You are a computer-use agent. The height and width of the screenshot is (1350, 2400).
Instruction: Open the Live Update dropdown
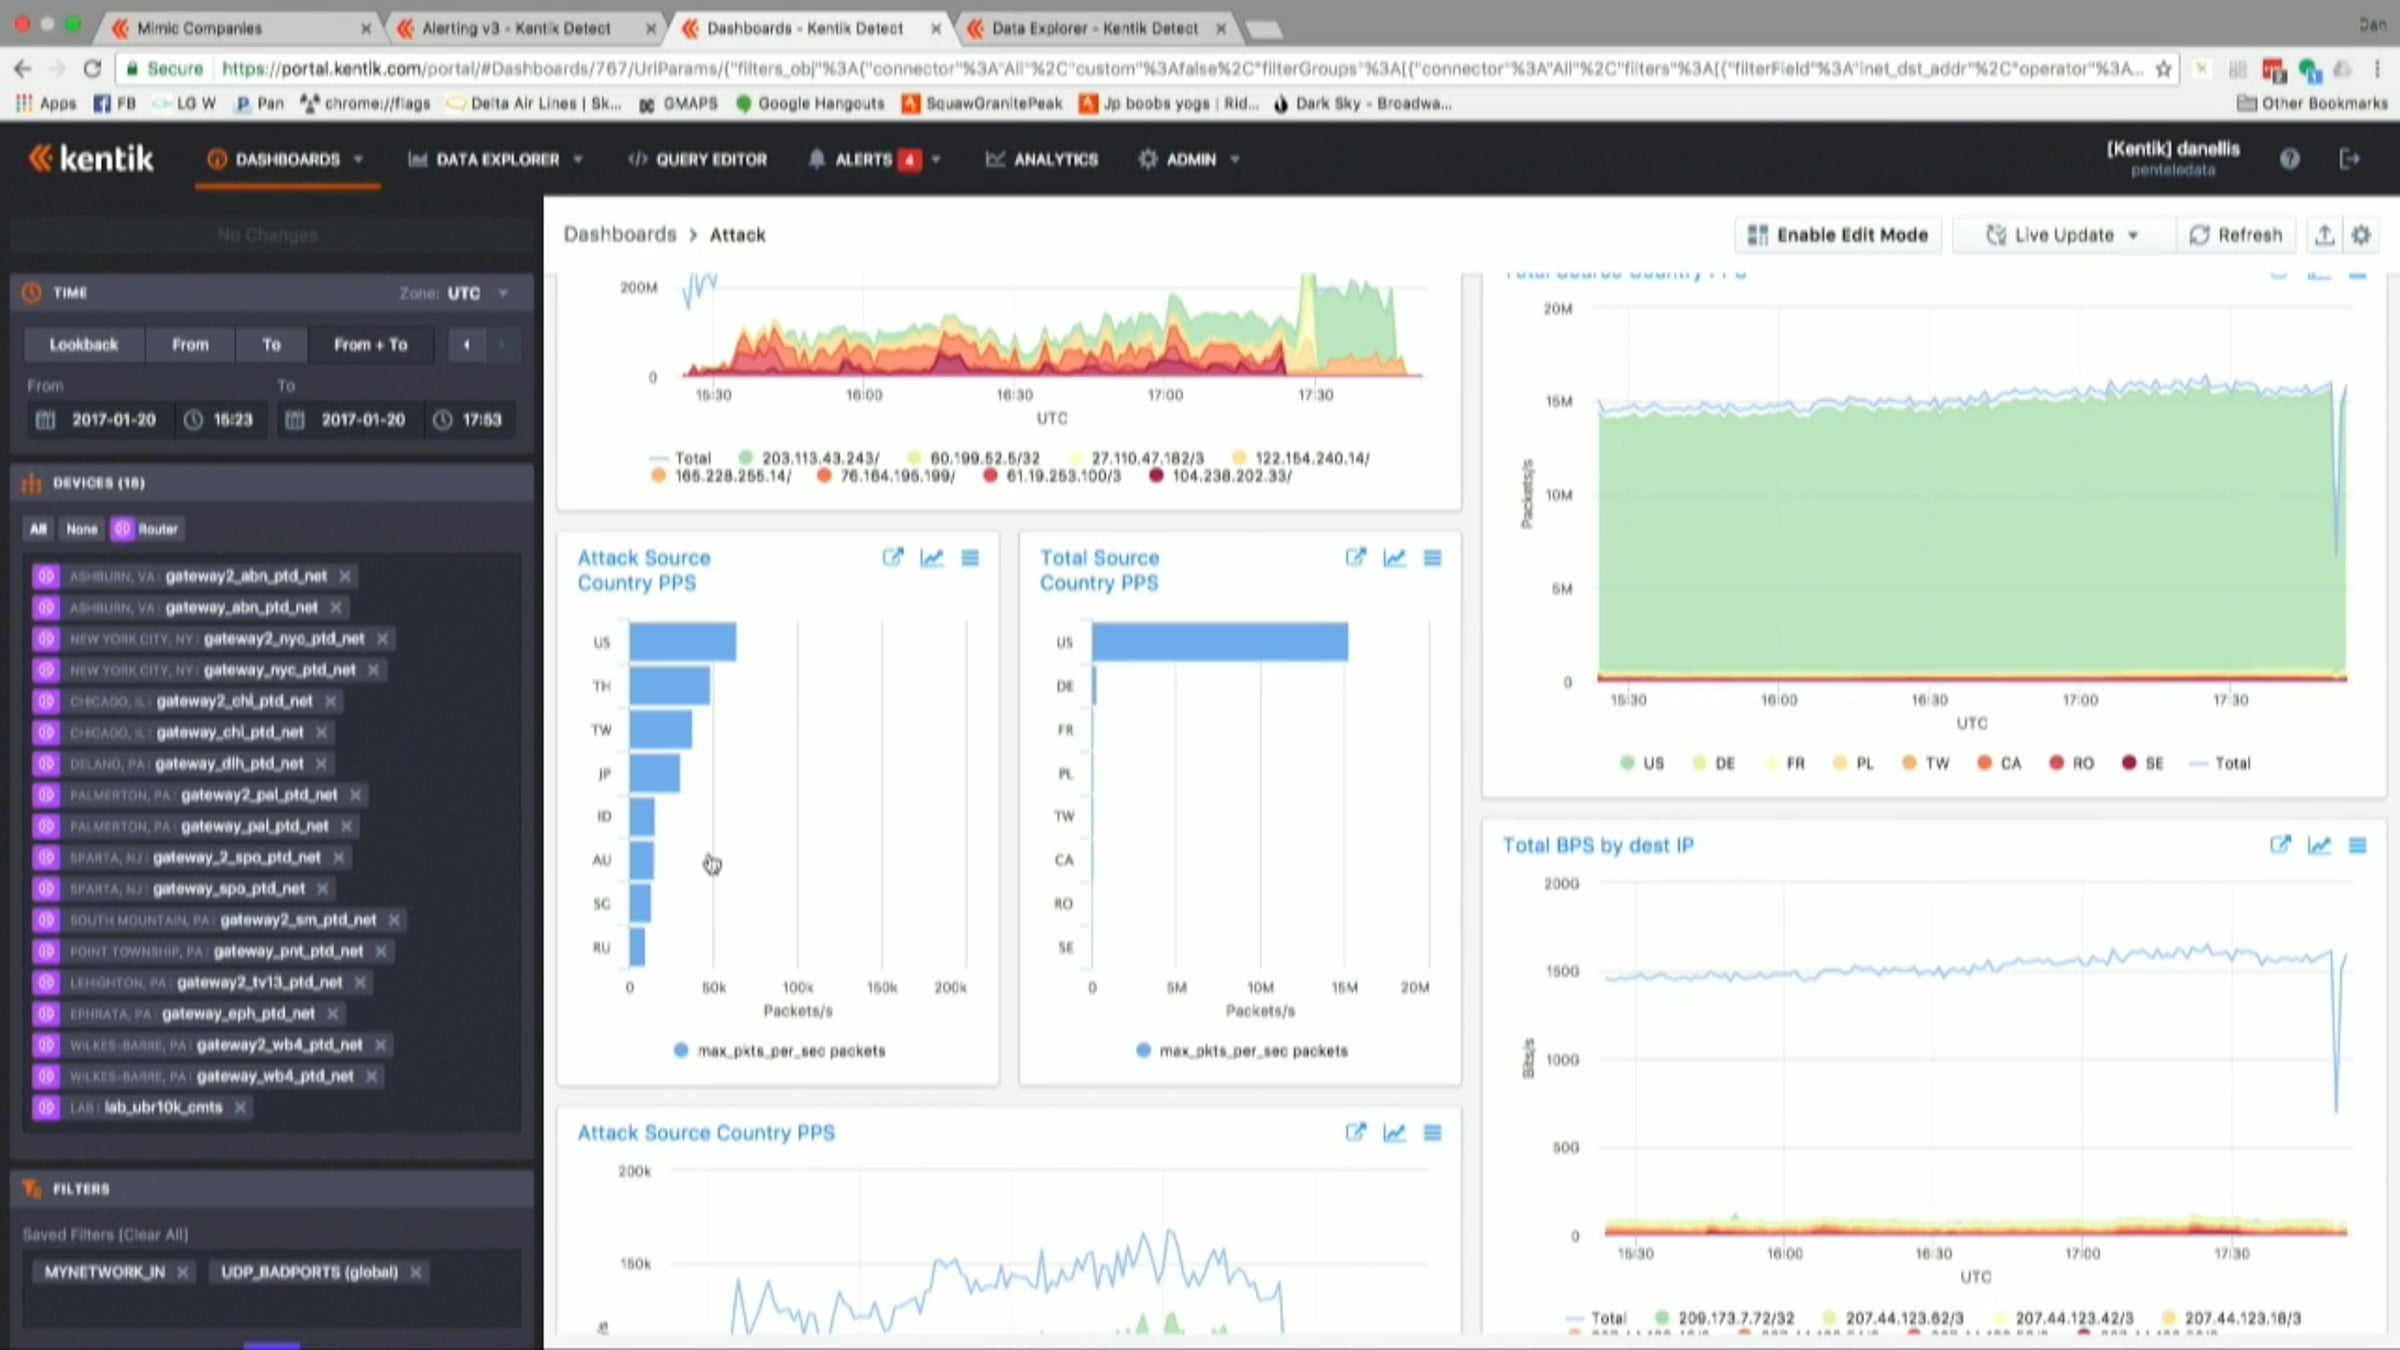[2062, 235]
